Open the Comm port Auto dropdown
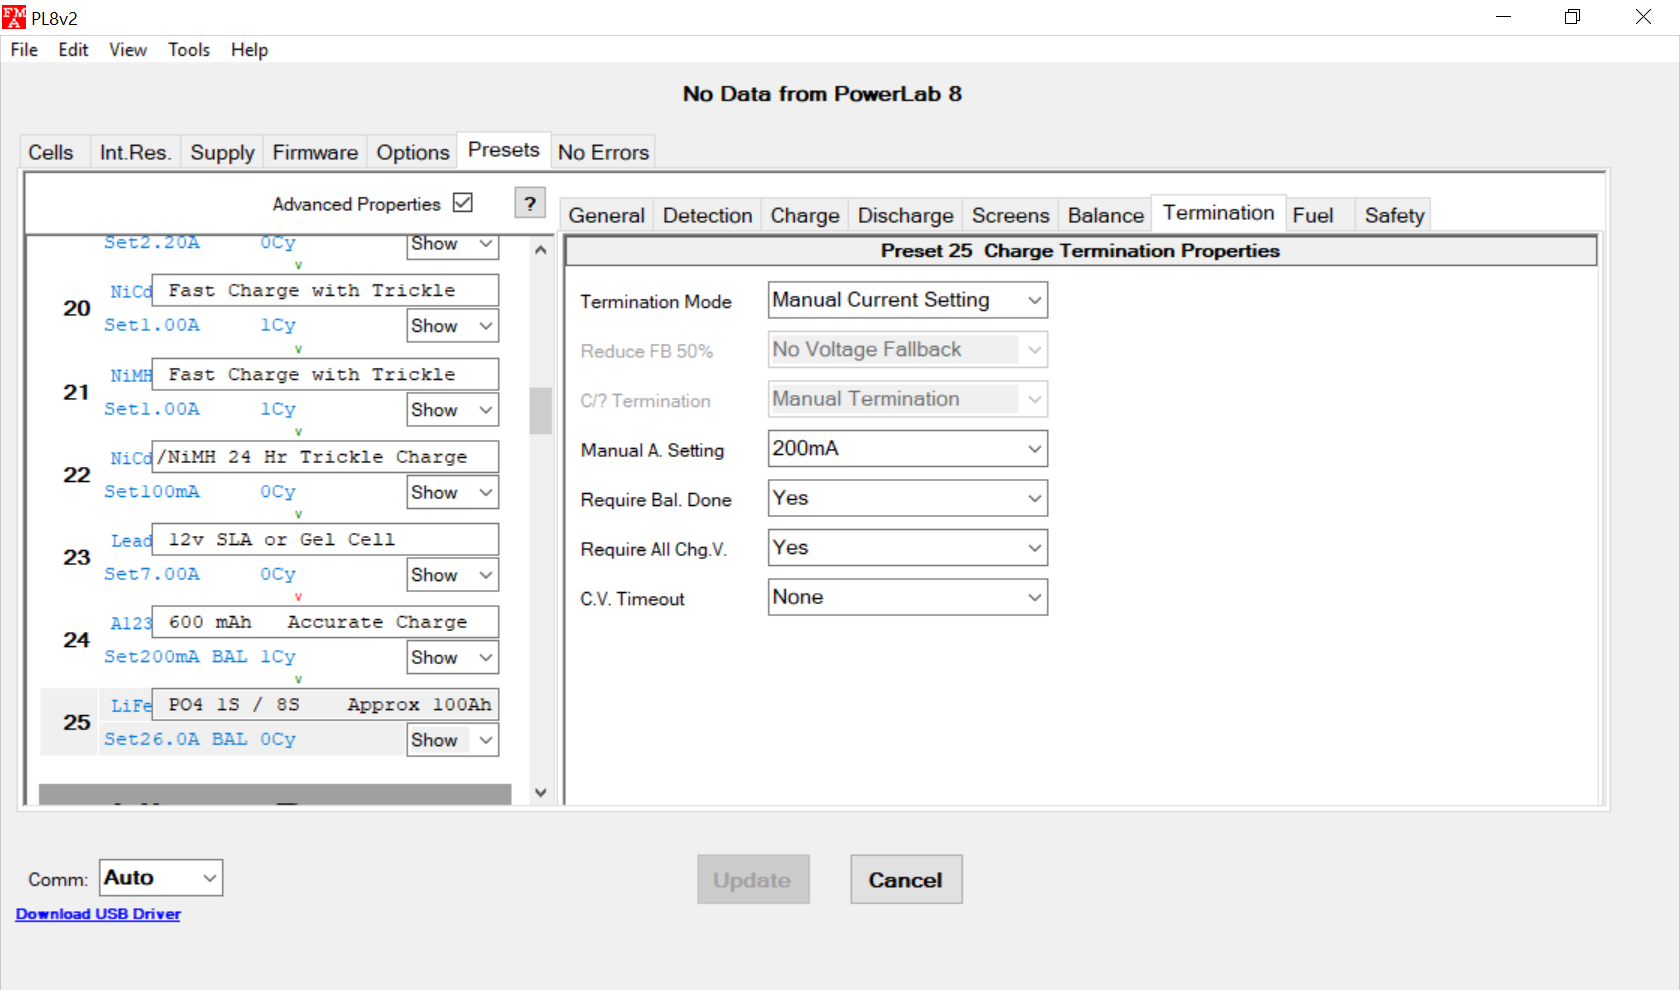1680x990 pixels. pos(160,878)
